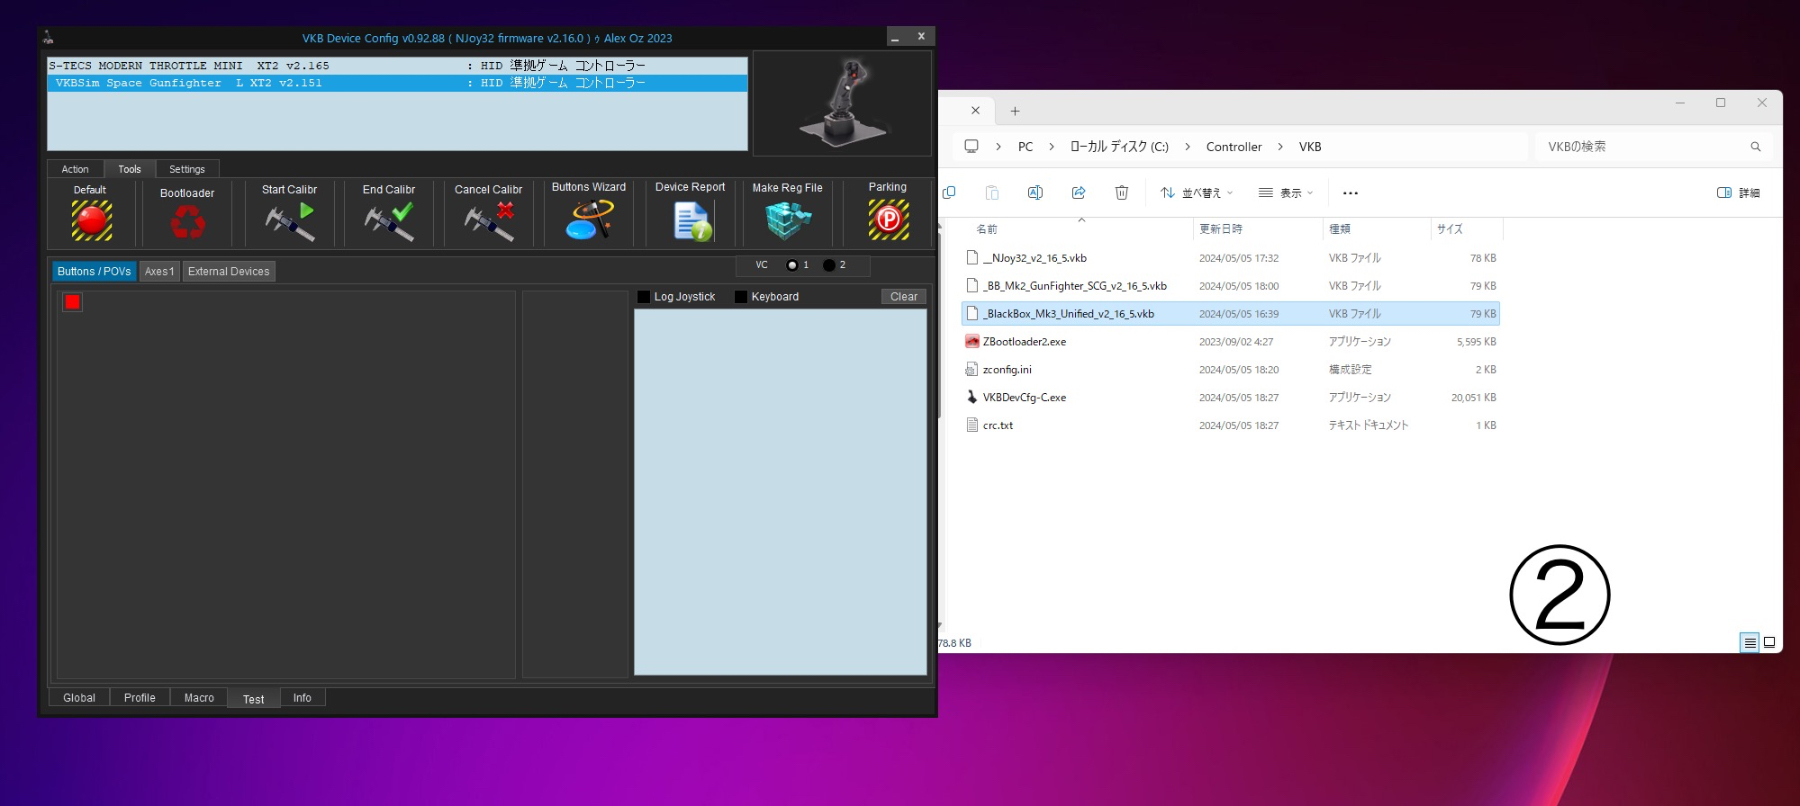The width and height of the screenshot is (1800, 806).
Task: Open the Device Report
Action: click(691, 221)
